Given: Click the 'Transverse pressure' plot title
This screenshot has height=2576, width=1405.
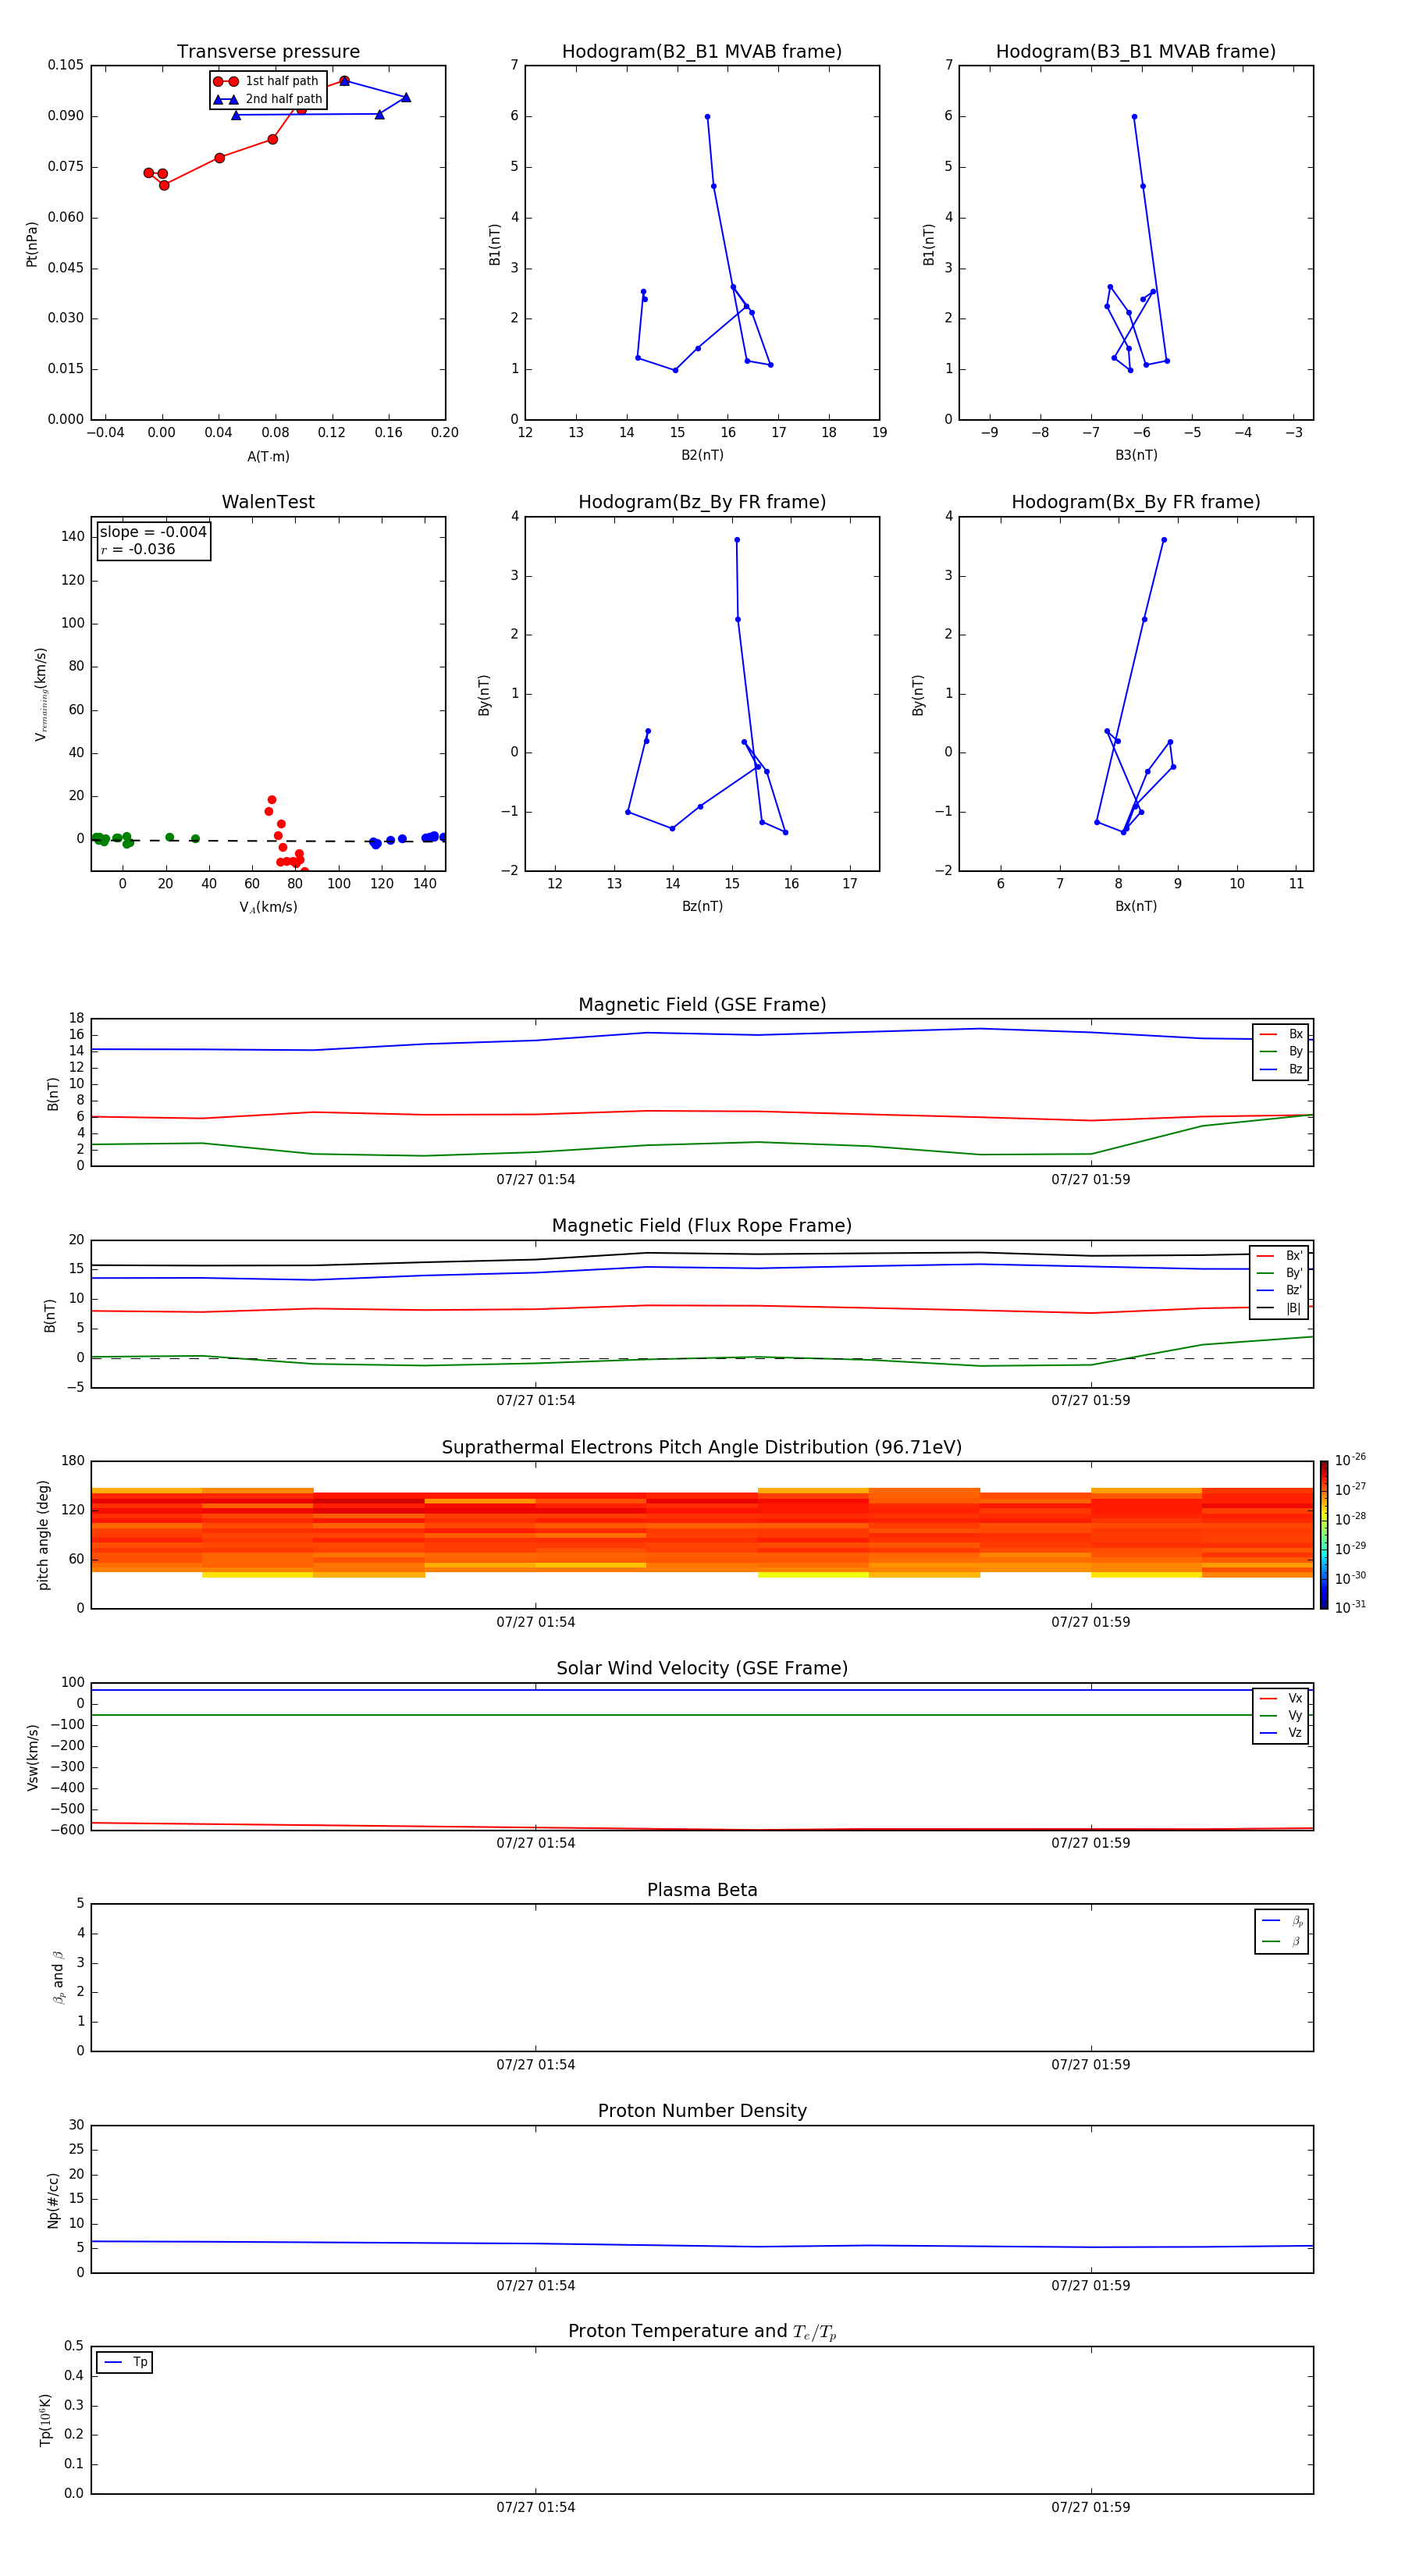Looking at the screenshot, I should (268, 52).
